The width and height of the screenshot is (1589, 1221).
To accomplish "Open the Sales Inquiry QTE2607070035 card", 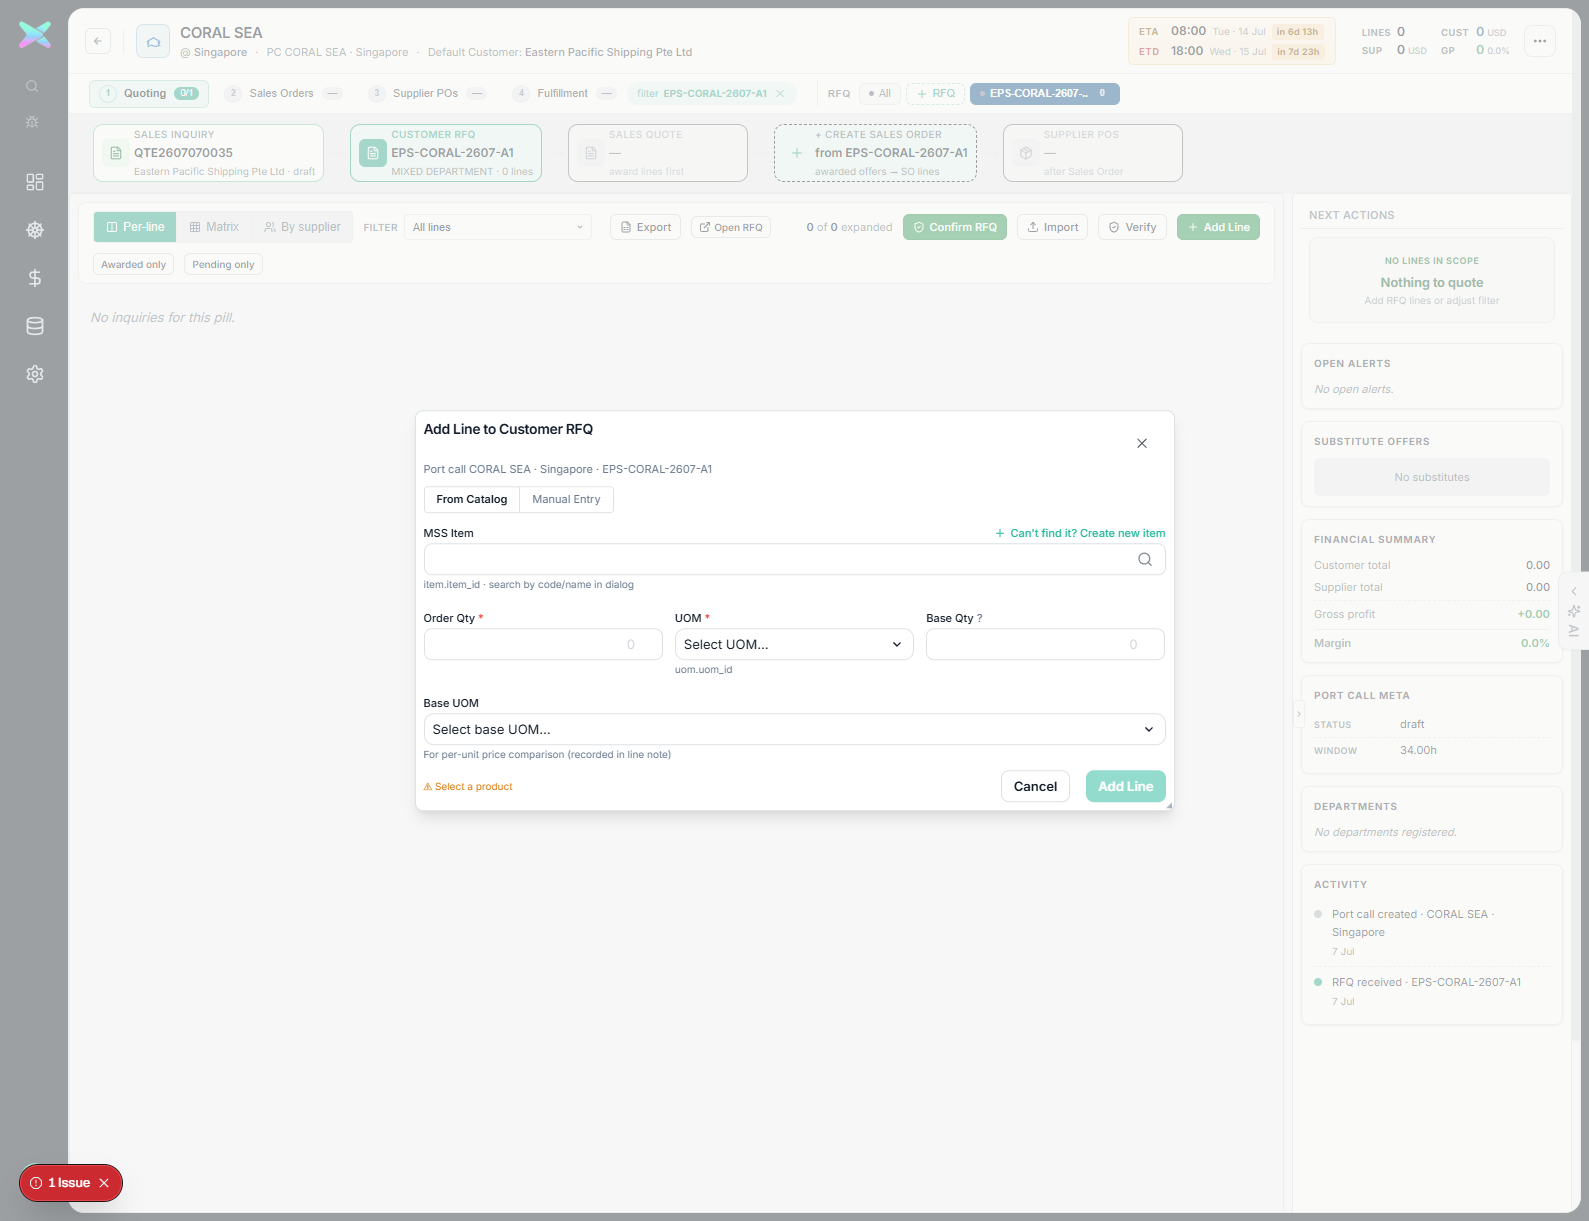I will pos(208,153).
